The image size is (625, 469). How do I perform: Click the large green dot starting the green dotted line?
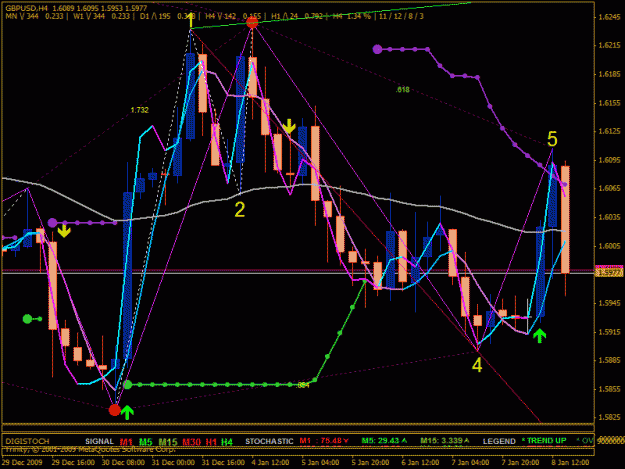[x=128, y=385]
